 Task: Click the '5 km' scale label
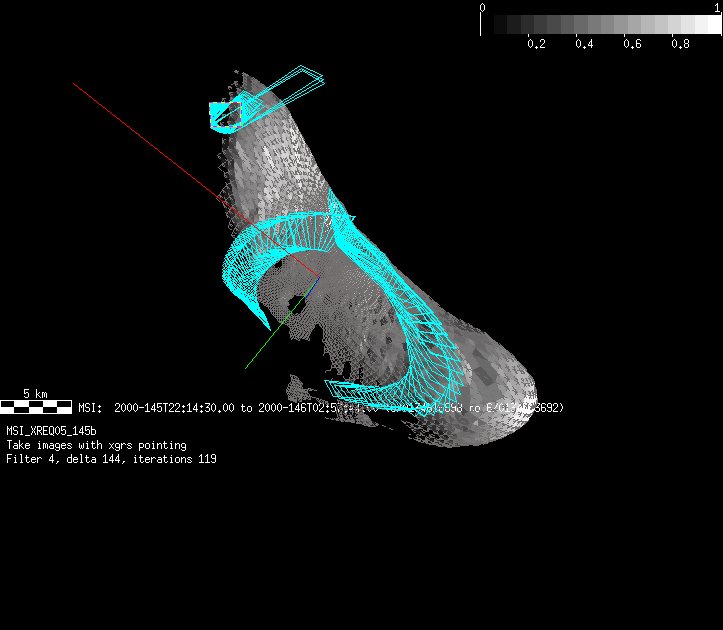36,394
